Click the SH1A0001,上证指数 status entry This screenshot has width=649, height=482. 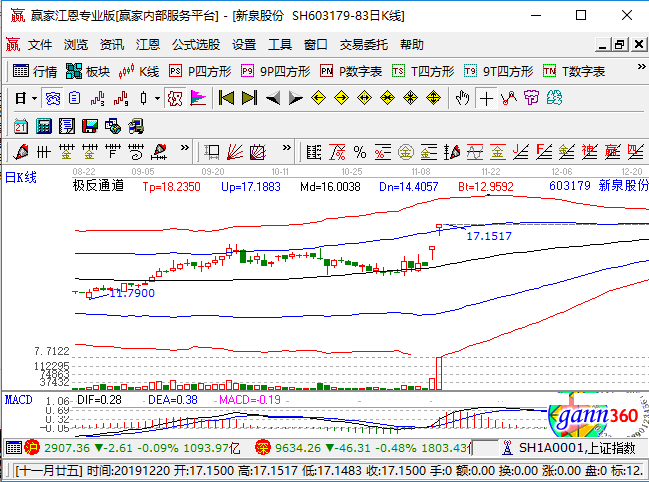(577, 448)
